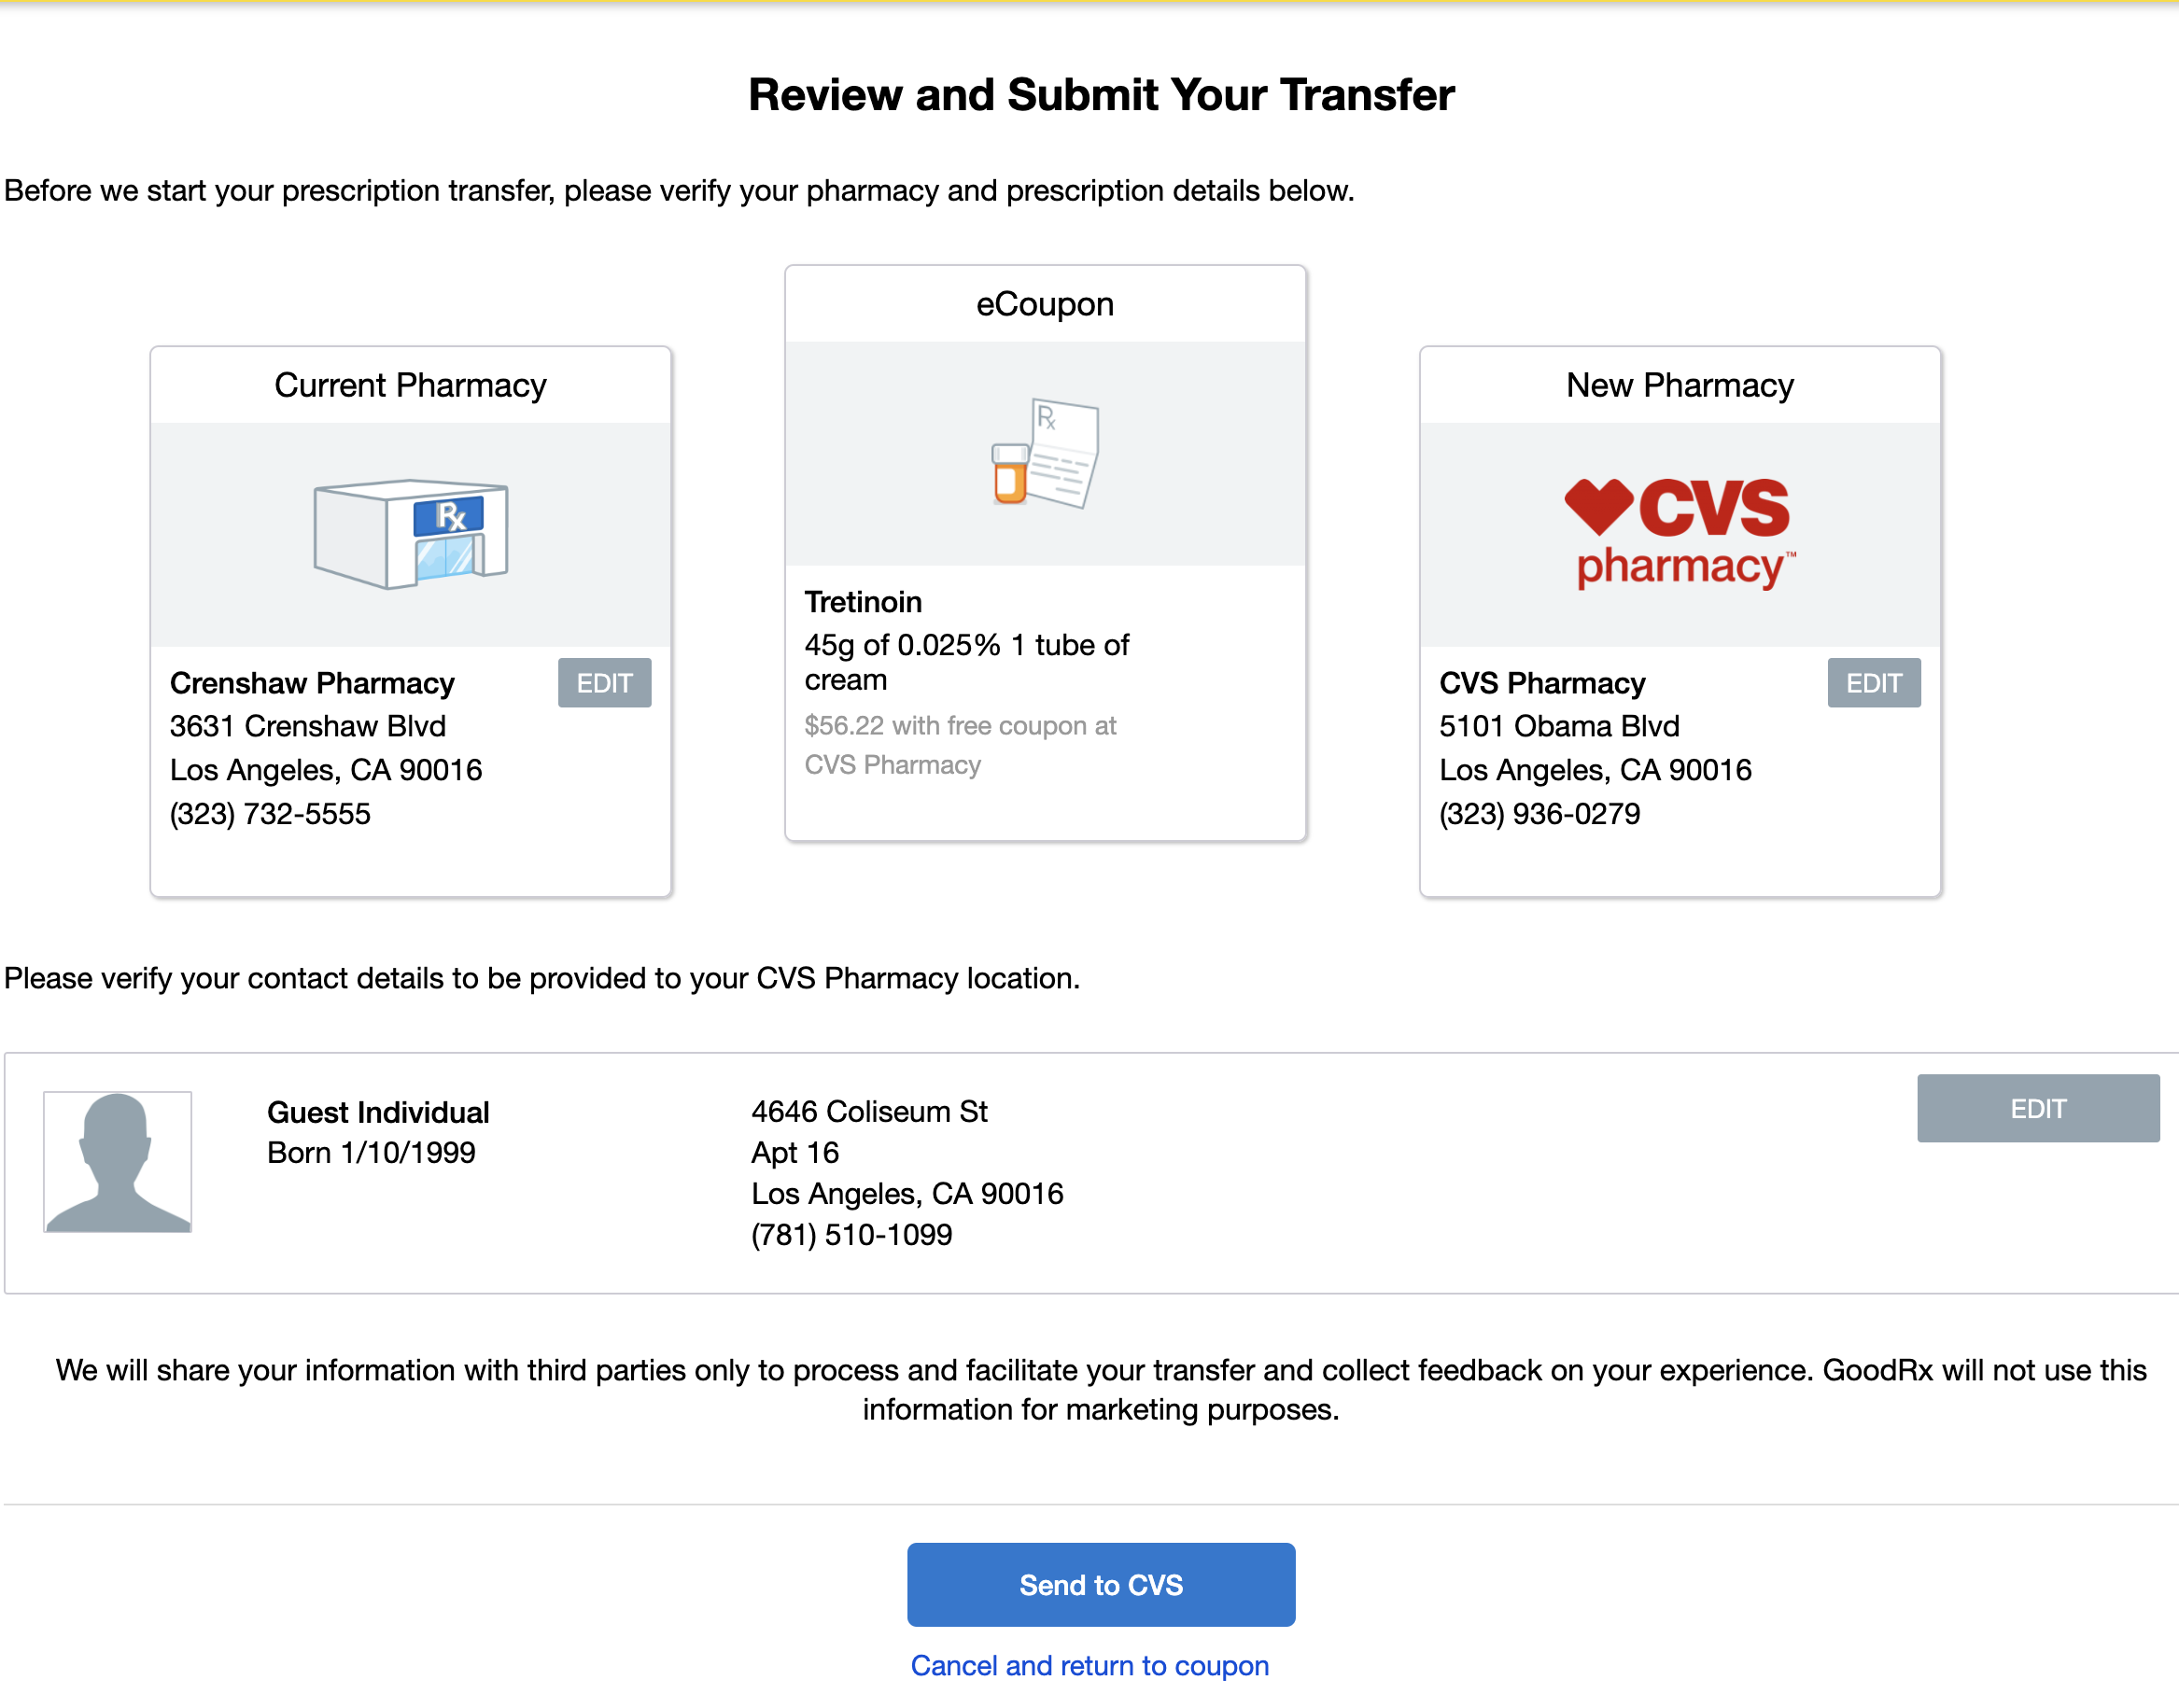Edit the CVS Pharmacy new pharmacy
Screen dimensions: 2179x1708
pyautogui.click(x=1874, y=683)
